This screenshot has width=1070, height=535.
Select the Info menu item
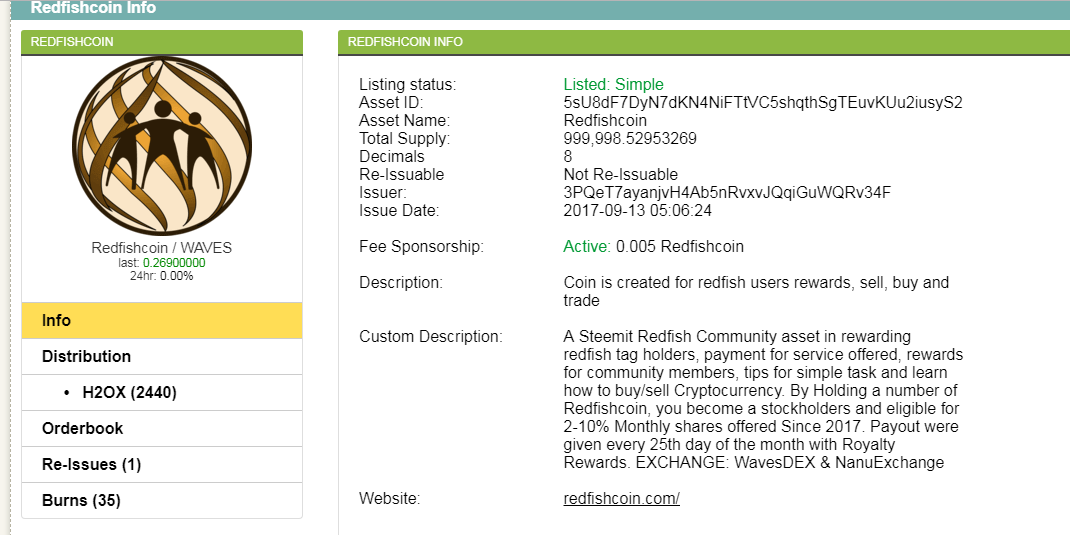(162, 321)
